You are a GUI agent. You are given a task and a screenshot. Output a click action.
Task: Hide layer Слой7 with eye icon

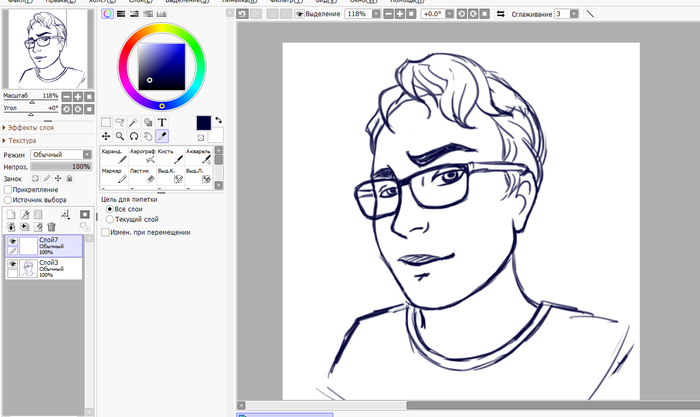click(x=12, y=241)
